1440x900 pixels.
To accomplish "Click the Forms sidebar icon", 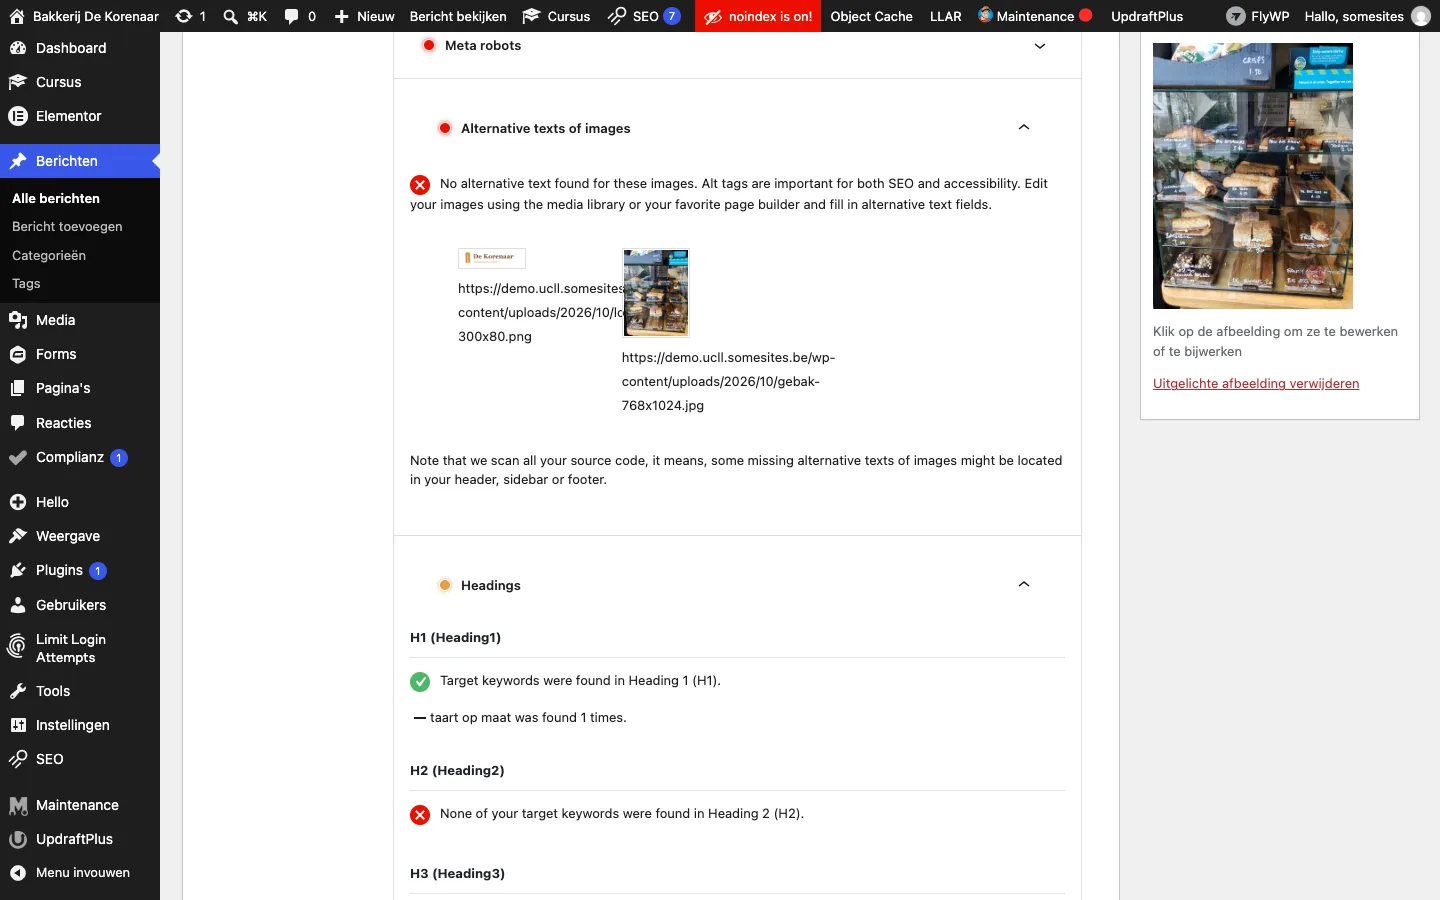I will click(x=18, y=354).
